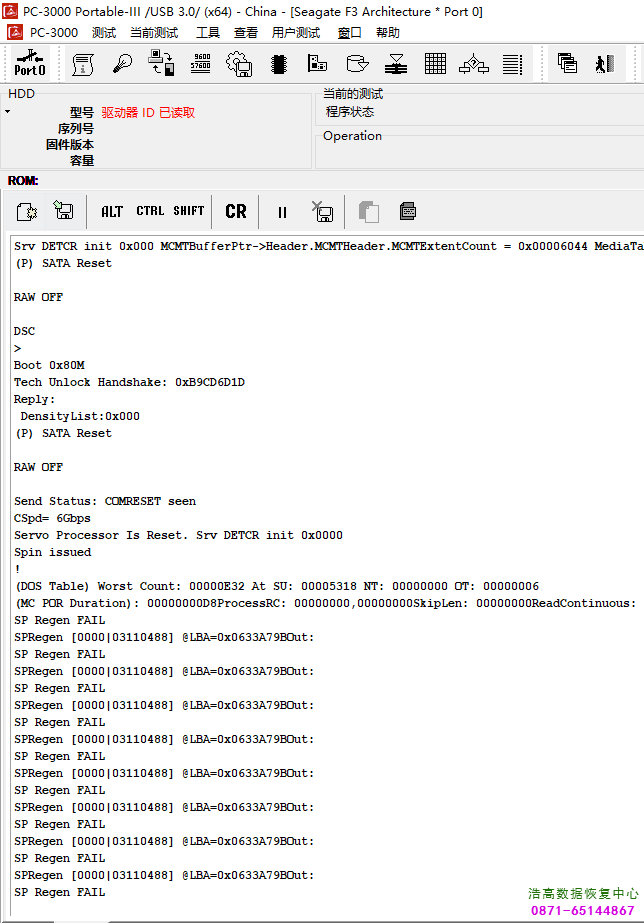
Task: Click the 'Tech Unlock Handshake' terminal line
Action: coord(129,382)
